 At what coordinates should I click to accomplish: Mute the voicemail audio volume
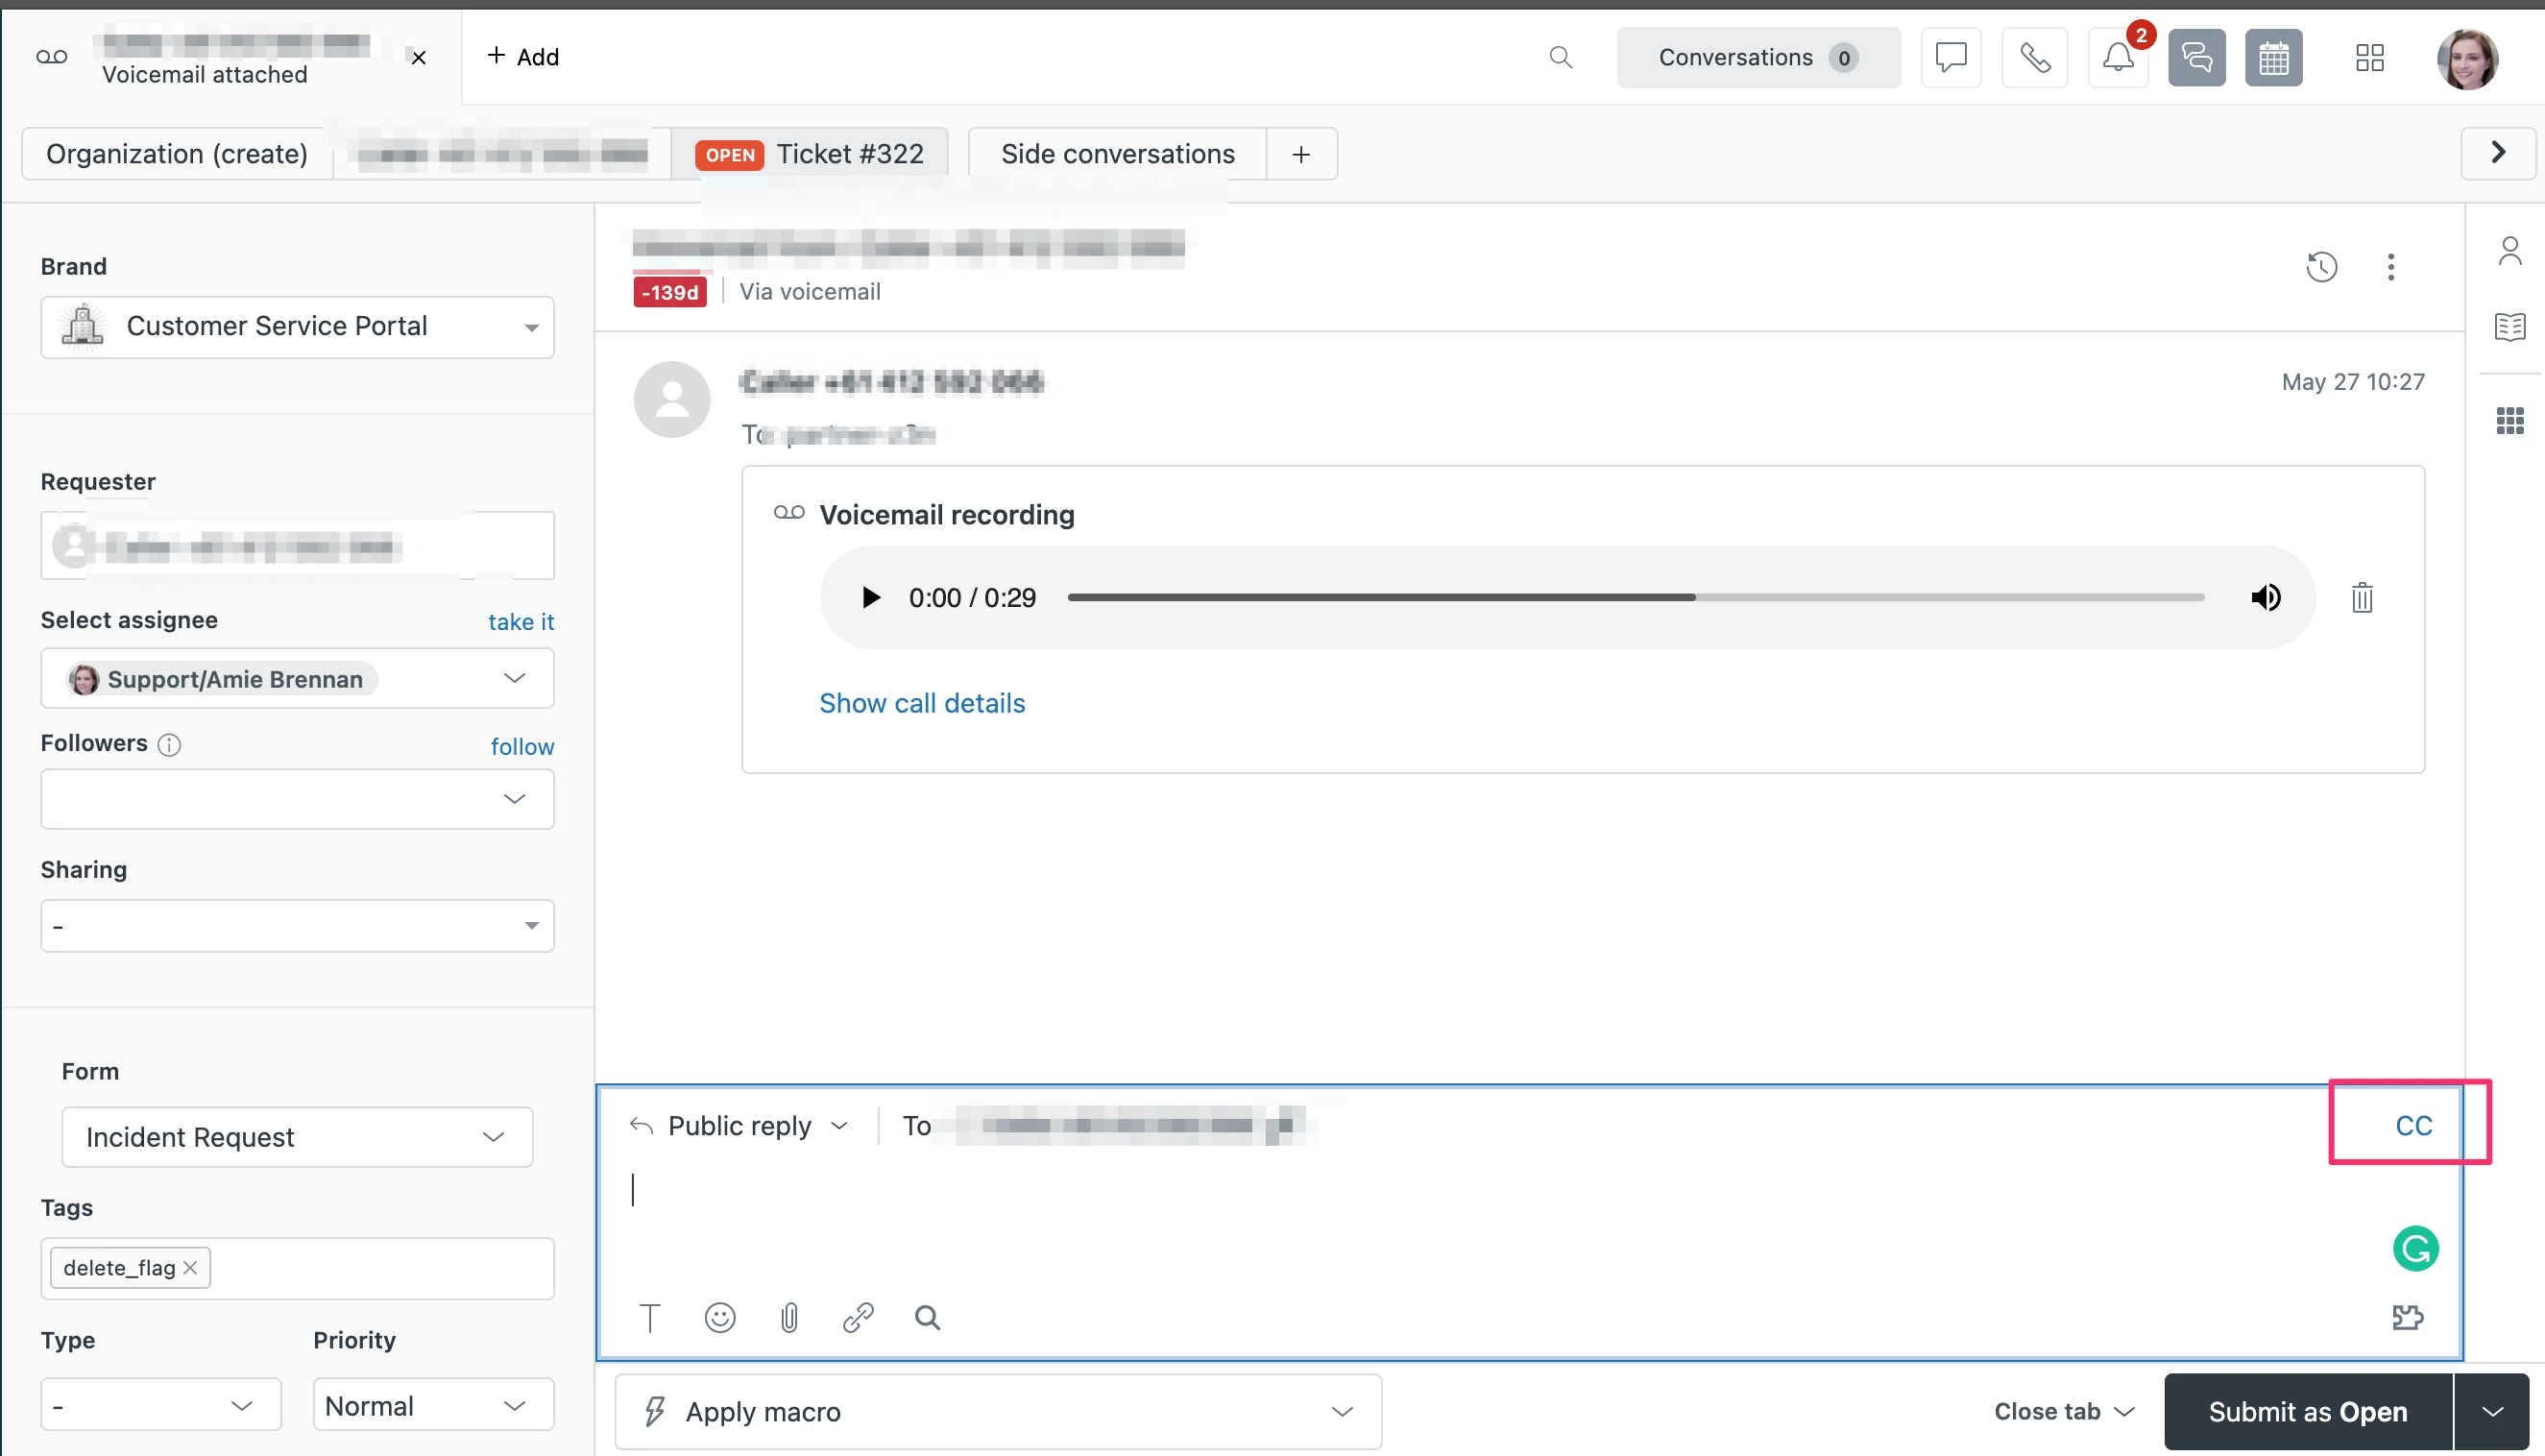[x=2265, y=598]
